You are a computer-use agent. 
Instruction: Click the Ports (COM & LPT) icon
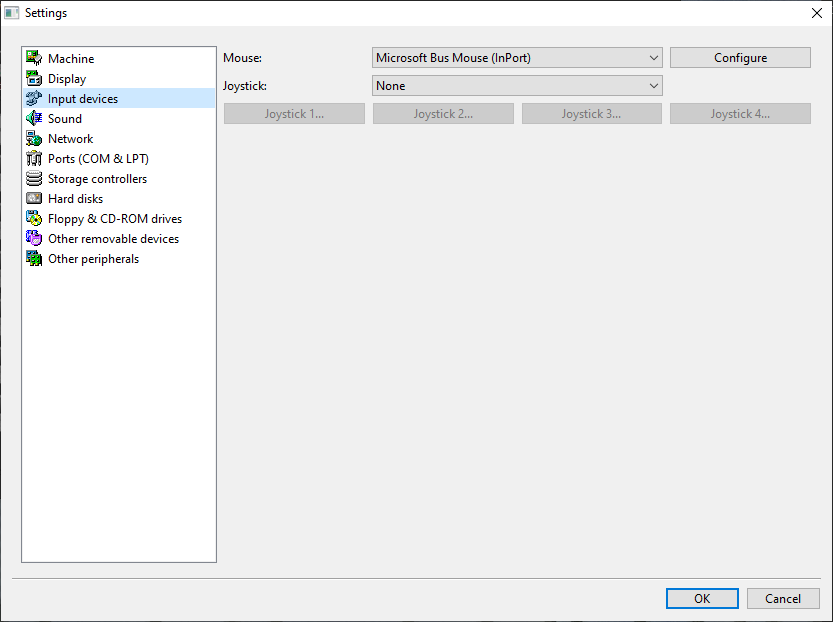point(34,158)
